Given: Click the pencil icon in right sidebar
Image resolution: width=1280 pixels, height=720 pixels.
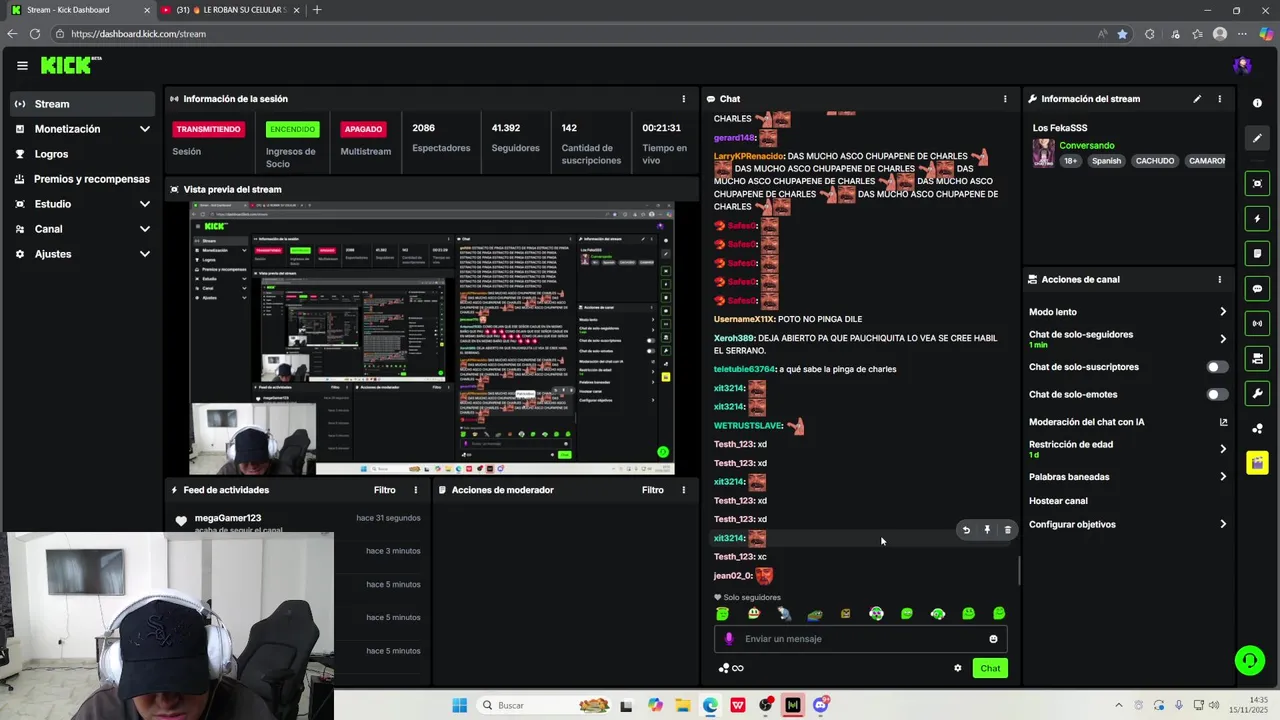Looking at the screenshot, I should 1257,138.
